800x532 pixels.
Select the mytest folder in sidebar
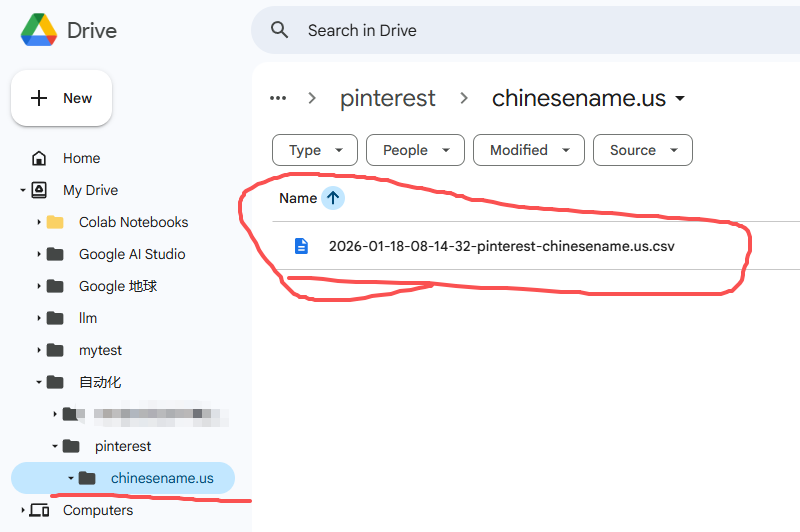(x=100, y=350)
